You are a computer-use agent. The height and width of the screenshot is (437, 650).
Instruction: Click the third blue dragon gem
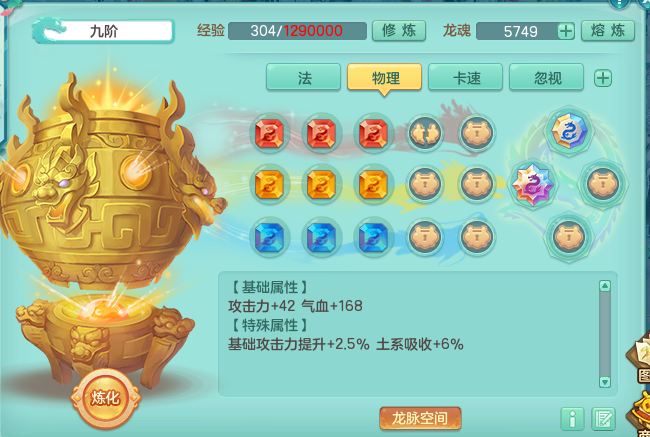[373, 237]
